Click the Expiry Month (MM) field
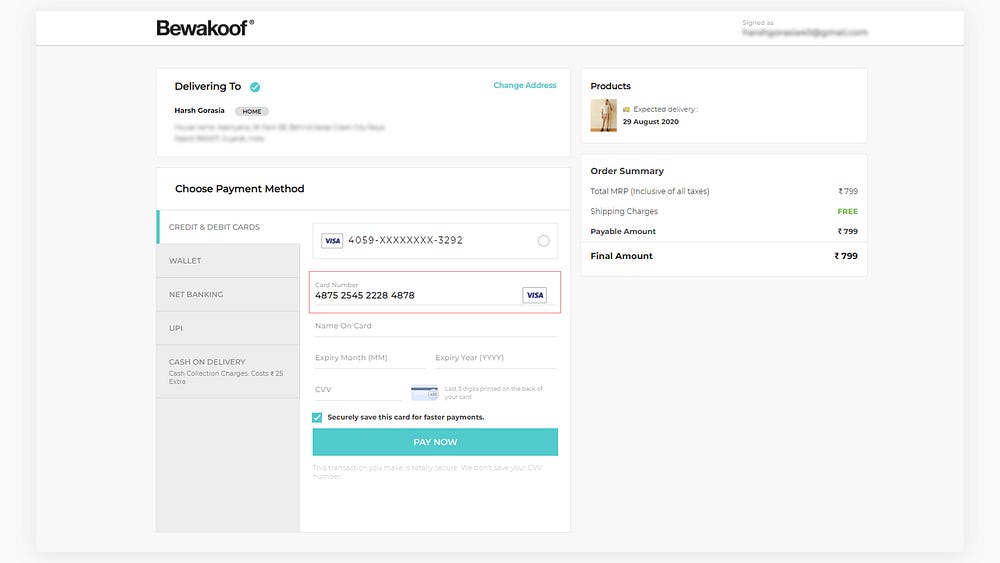The height and width of the screenshot is (563, 1000). click(369, 358)
